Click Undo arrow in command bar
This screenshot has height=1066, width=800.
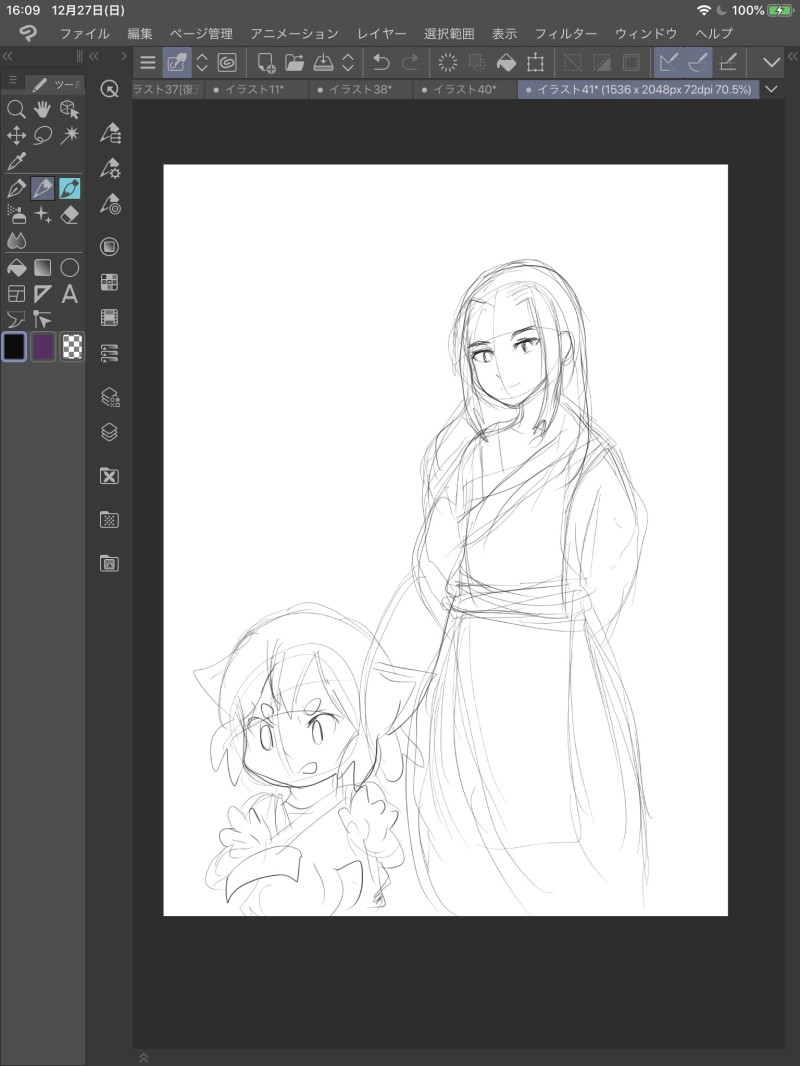click(381, 63)
